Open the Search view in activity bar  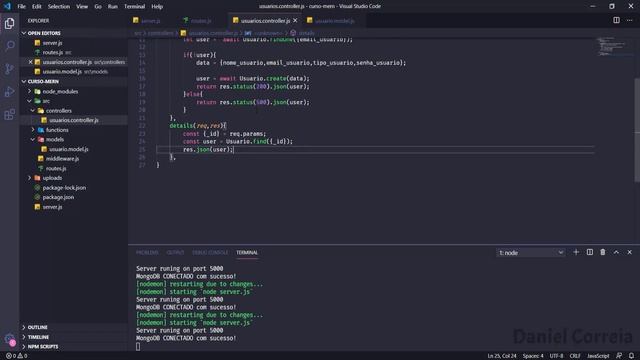9,46
